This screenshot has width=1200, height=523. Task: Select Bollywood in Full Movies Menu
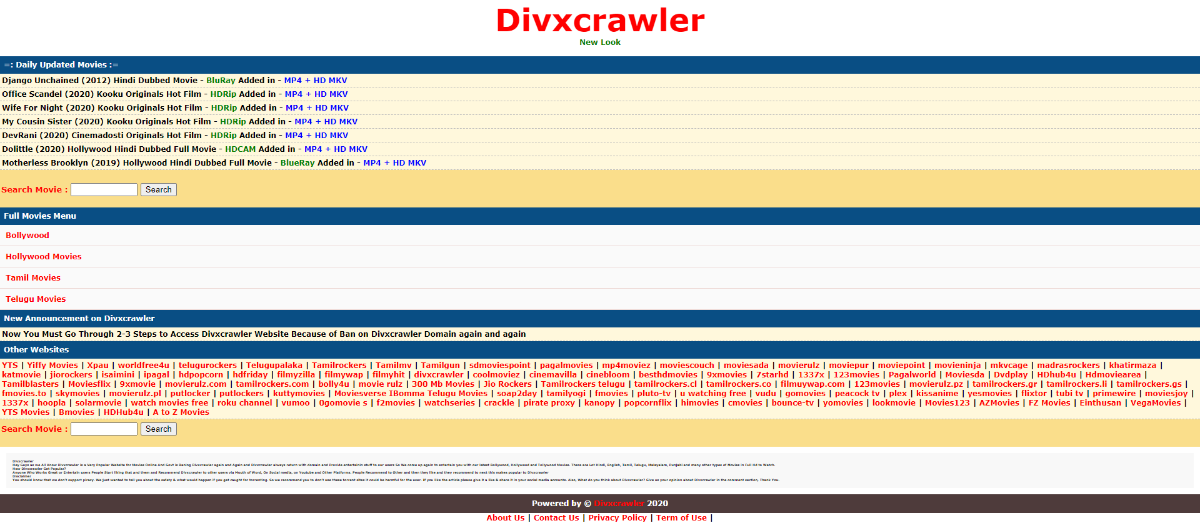click(x=27, y=236)
